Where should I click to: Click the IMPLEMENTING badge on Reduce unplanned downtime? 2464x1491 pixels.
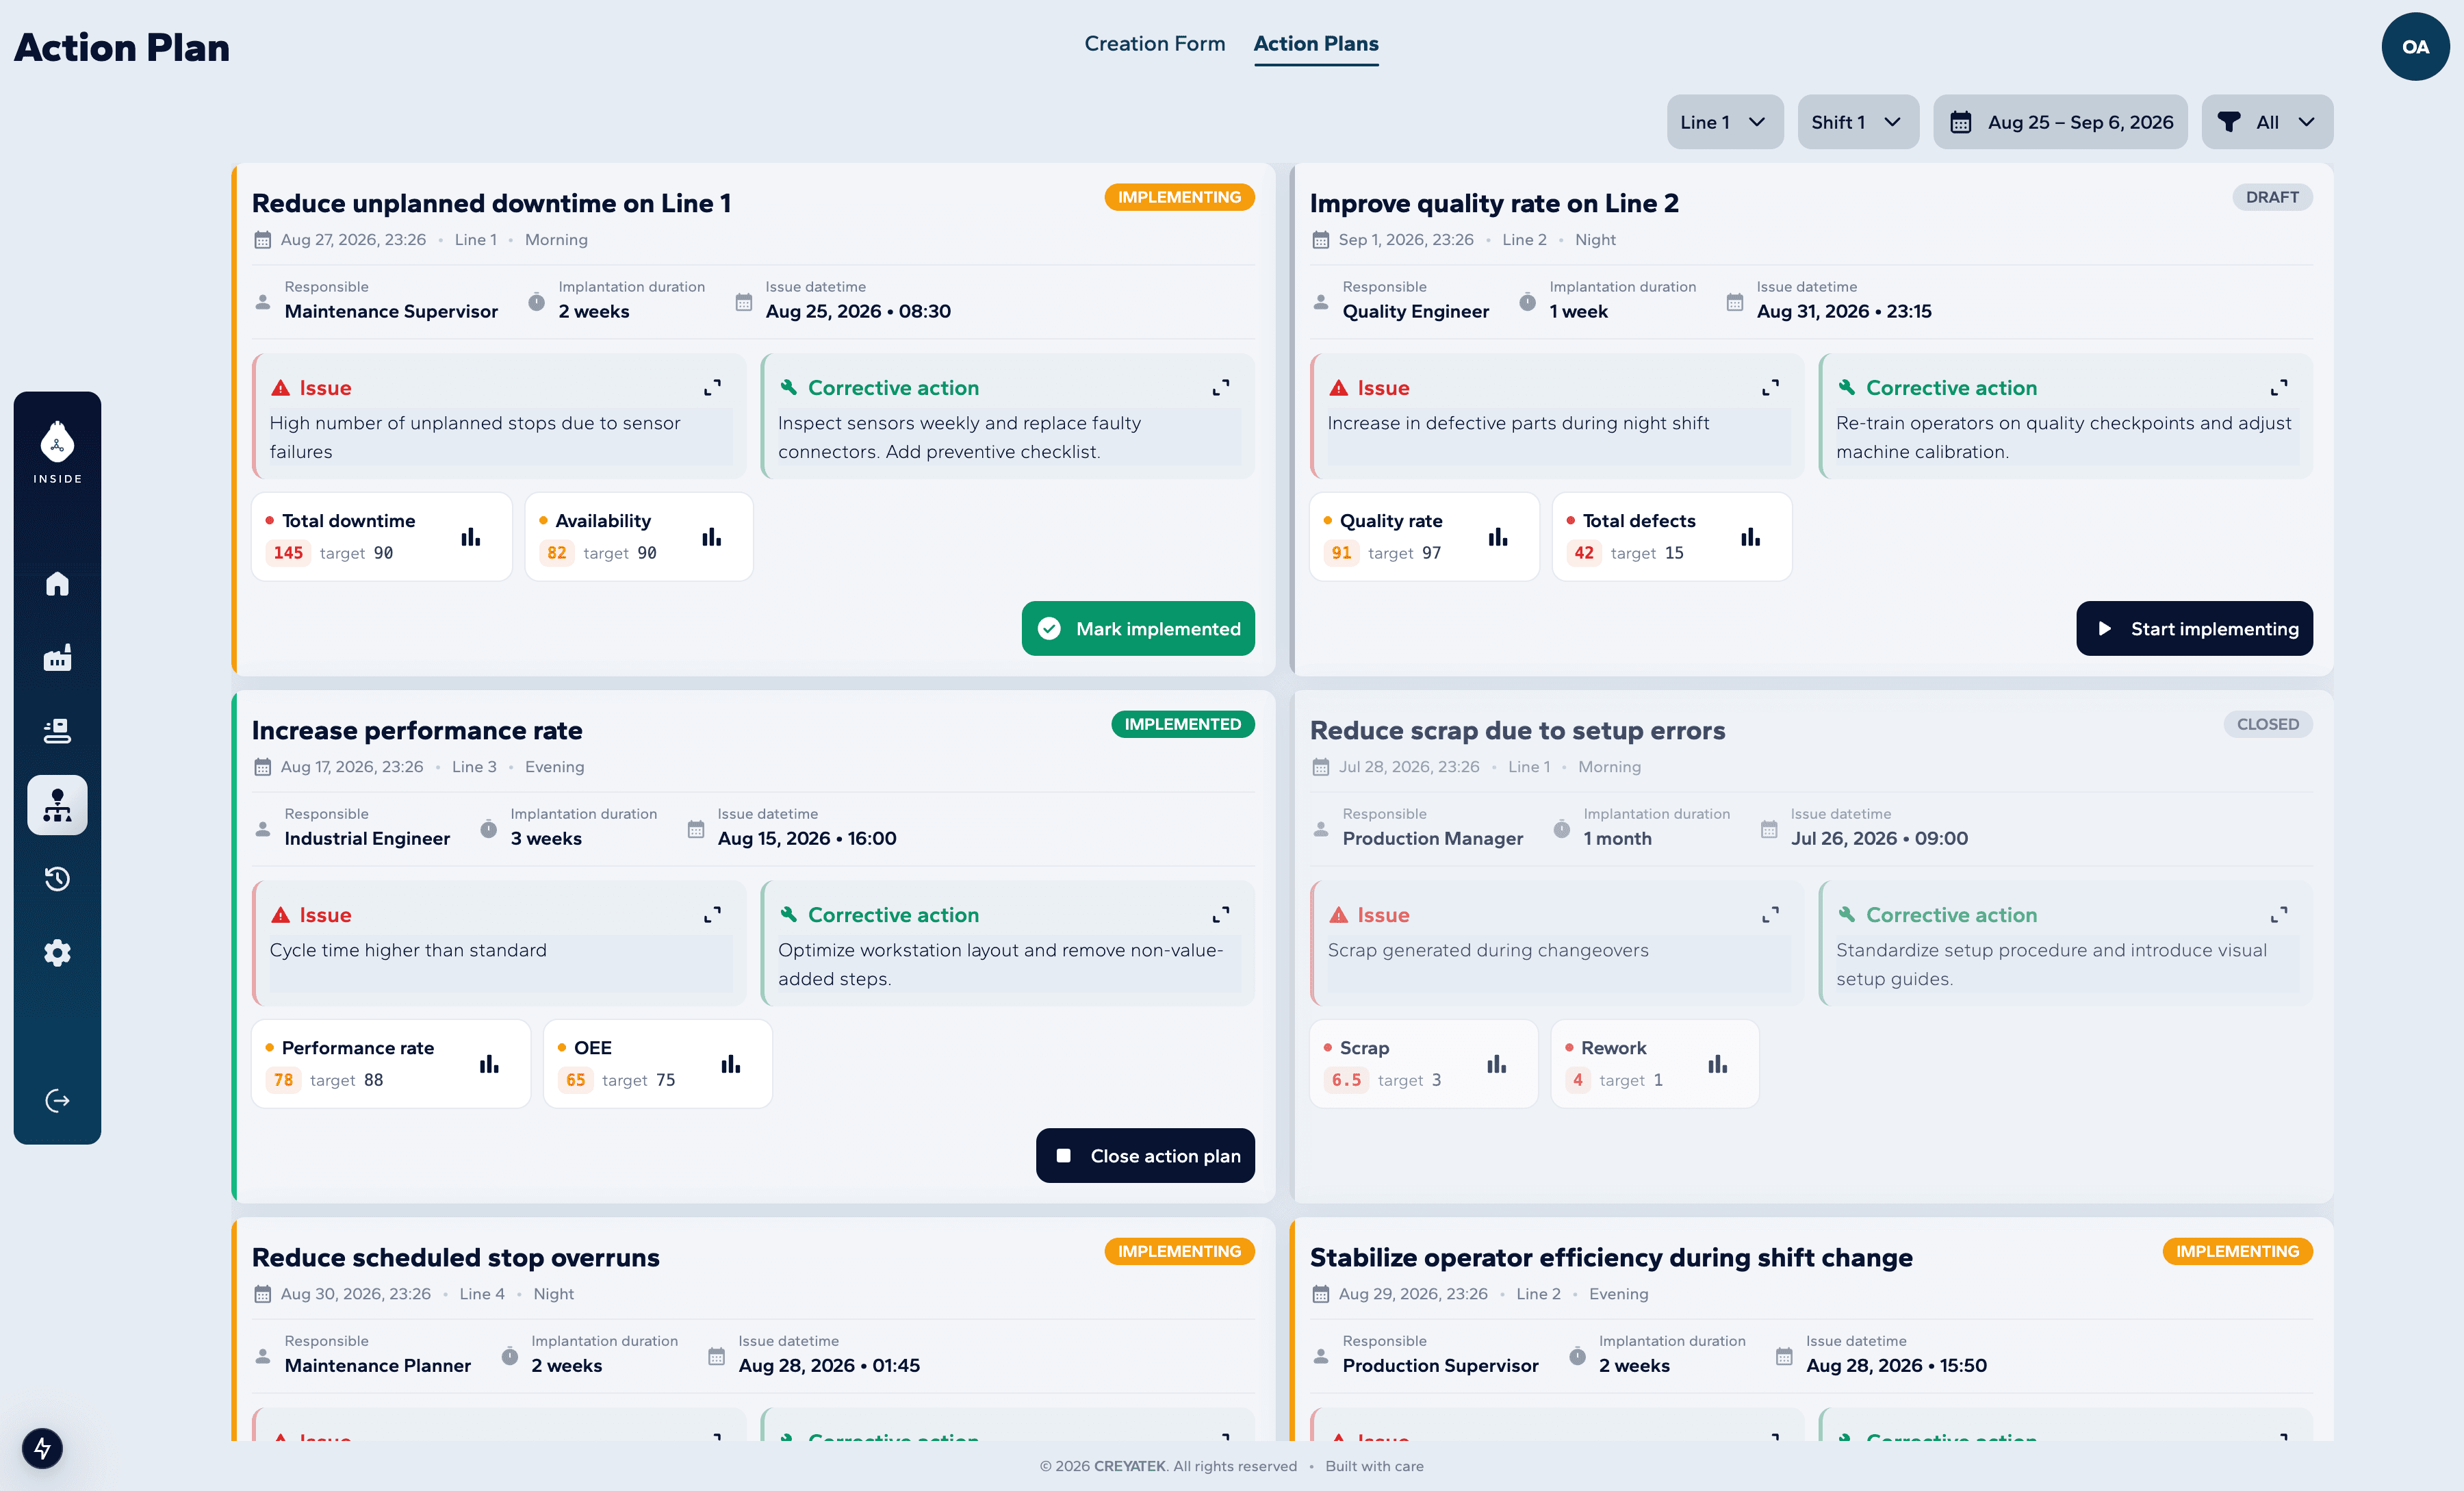point(1179,197)
